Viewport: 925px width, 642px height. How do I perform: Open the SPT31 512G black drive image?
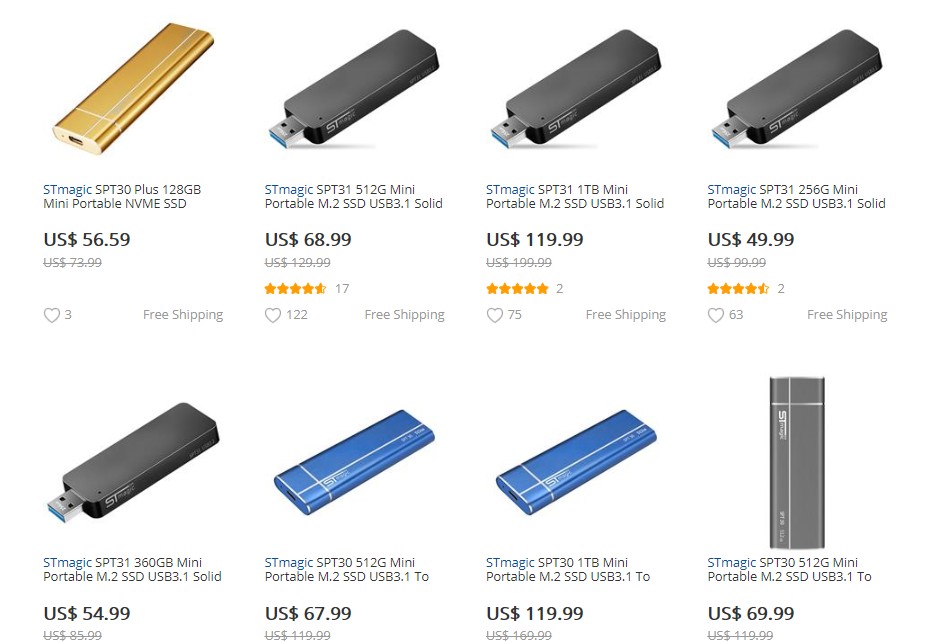[354, 89]
